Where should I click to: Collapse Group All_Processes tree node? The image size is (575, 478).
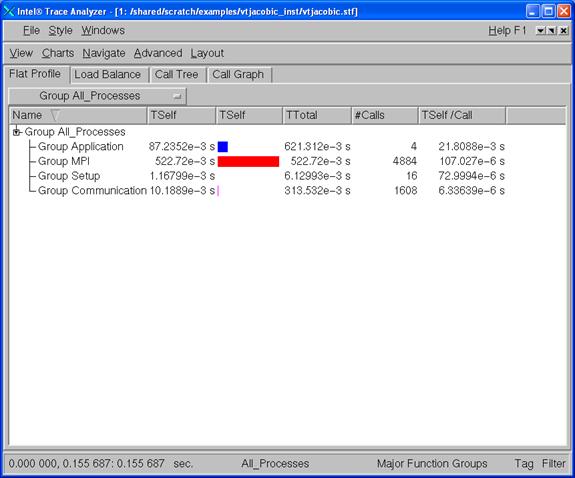click(17, 132)
